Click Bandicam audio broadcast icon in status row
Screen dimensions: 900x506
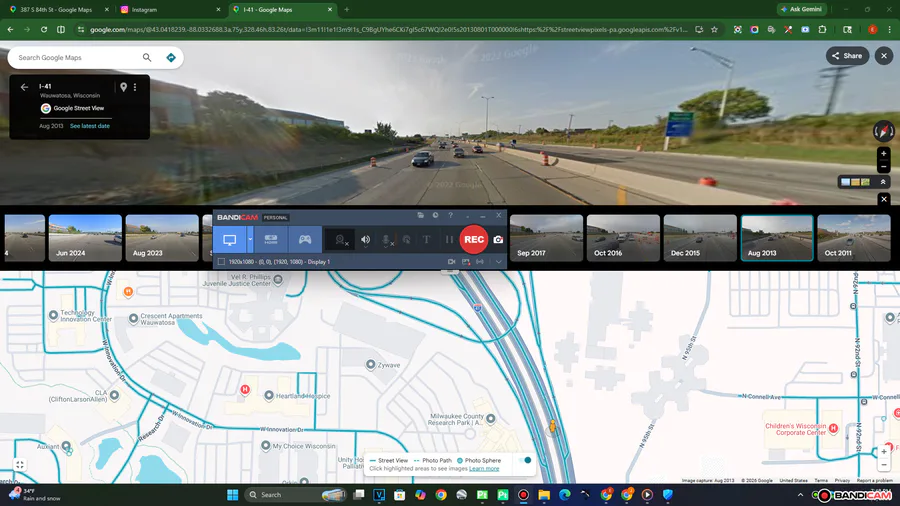pos(480,262)
